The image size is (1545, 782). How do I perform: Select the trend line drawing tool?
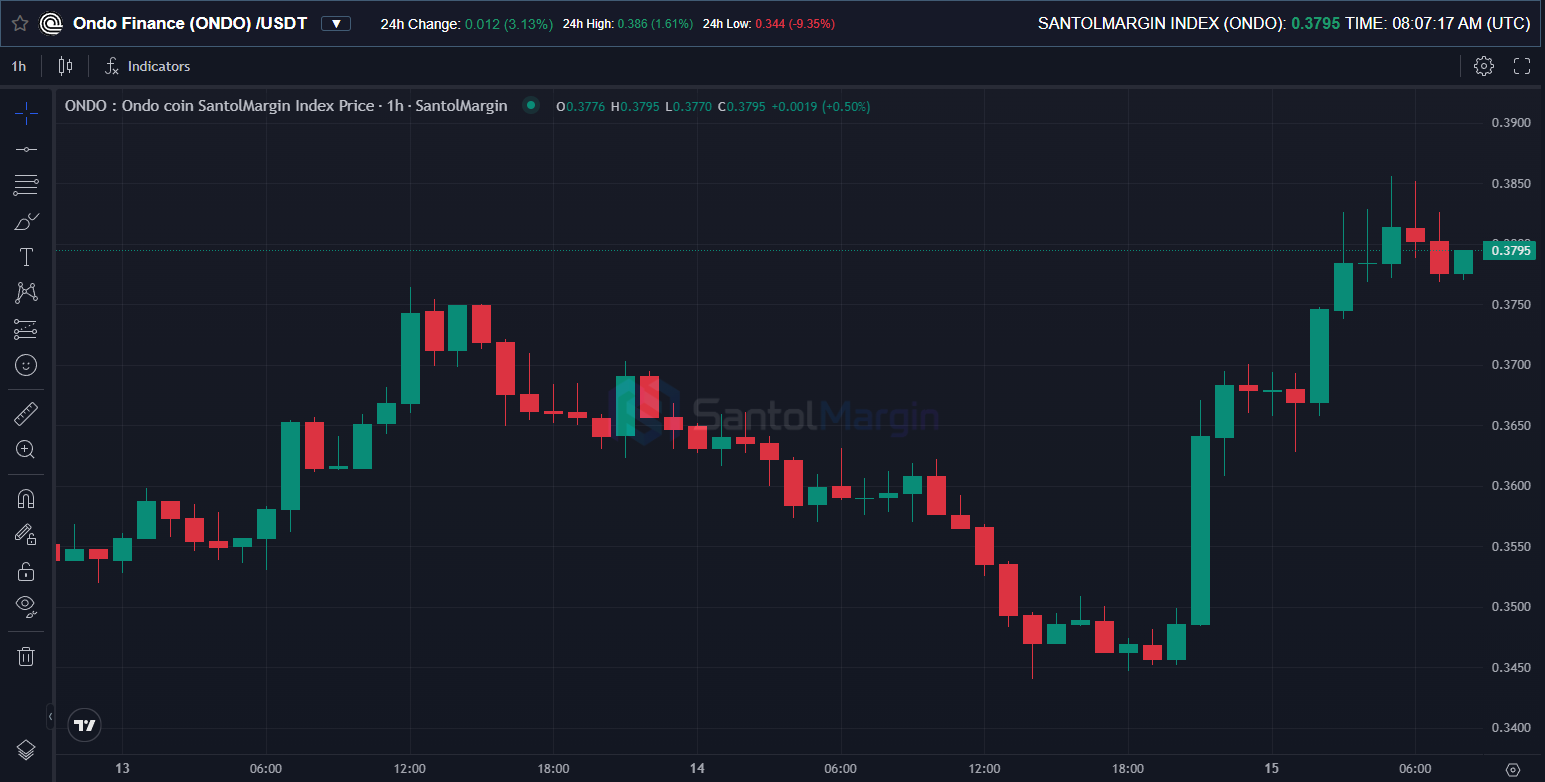point(26,148)
